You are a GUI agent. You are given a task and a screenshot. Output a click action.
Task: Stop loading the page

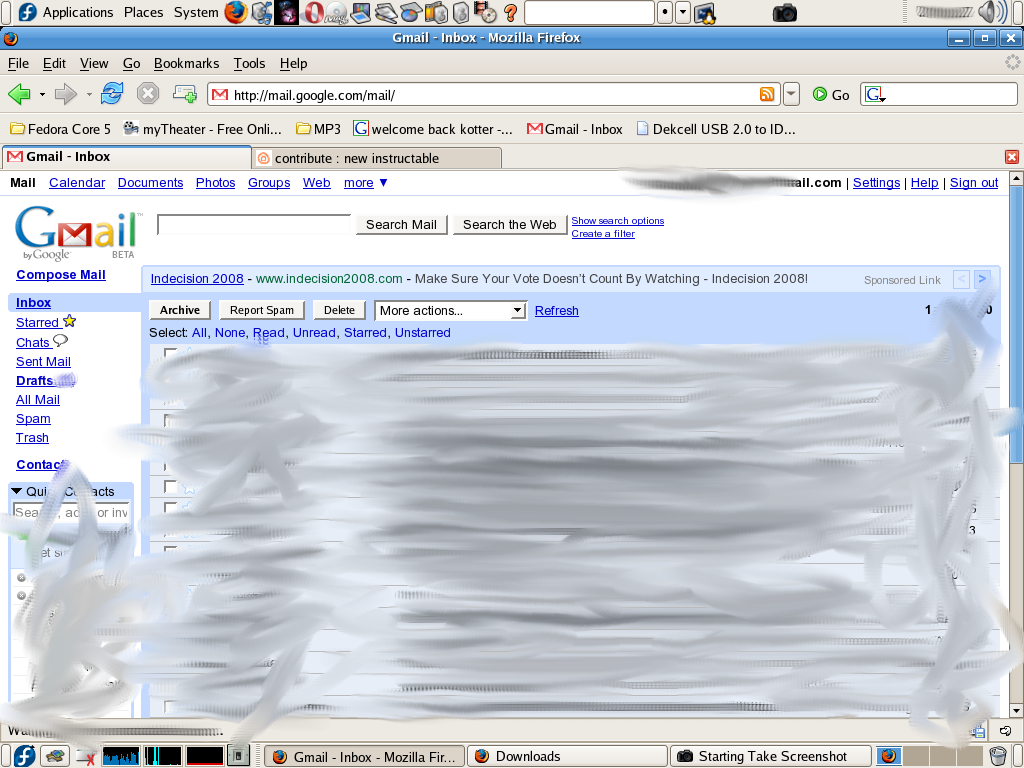click(x=148, y=93)
